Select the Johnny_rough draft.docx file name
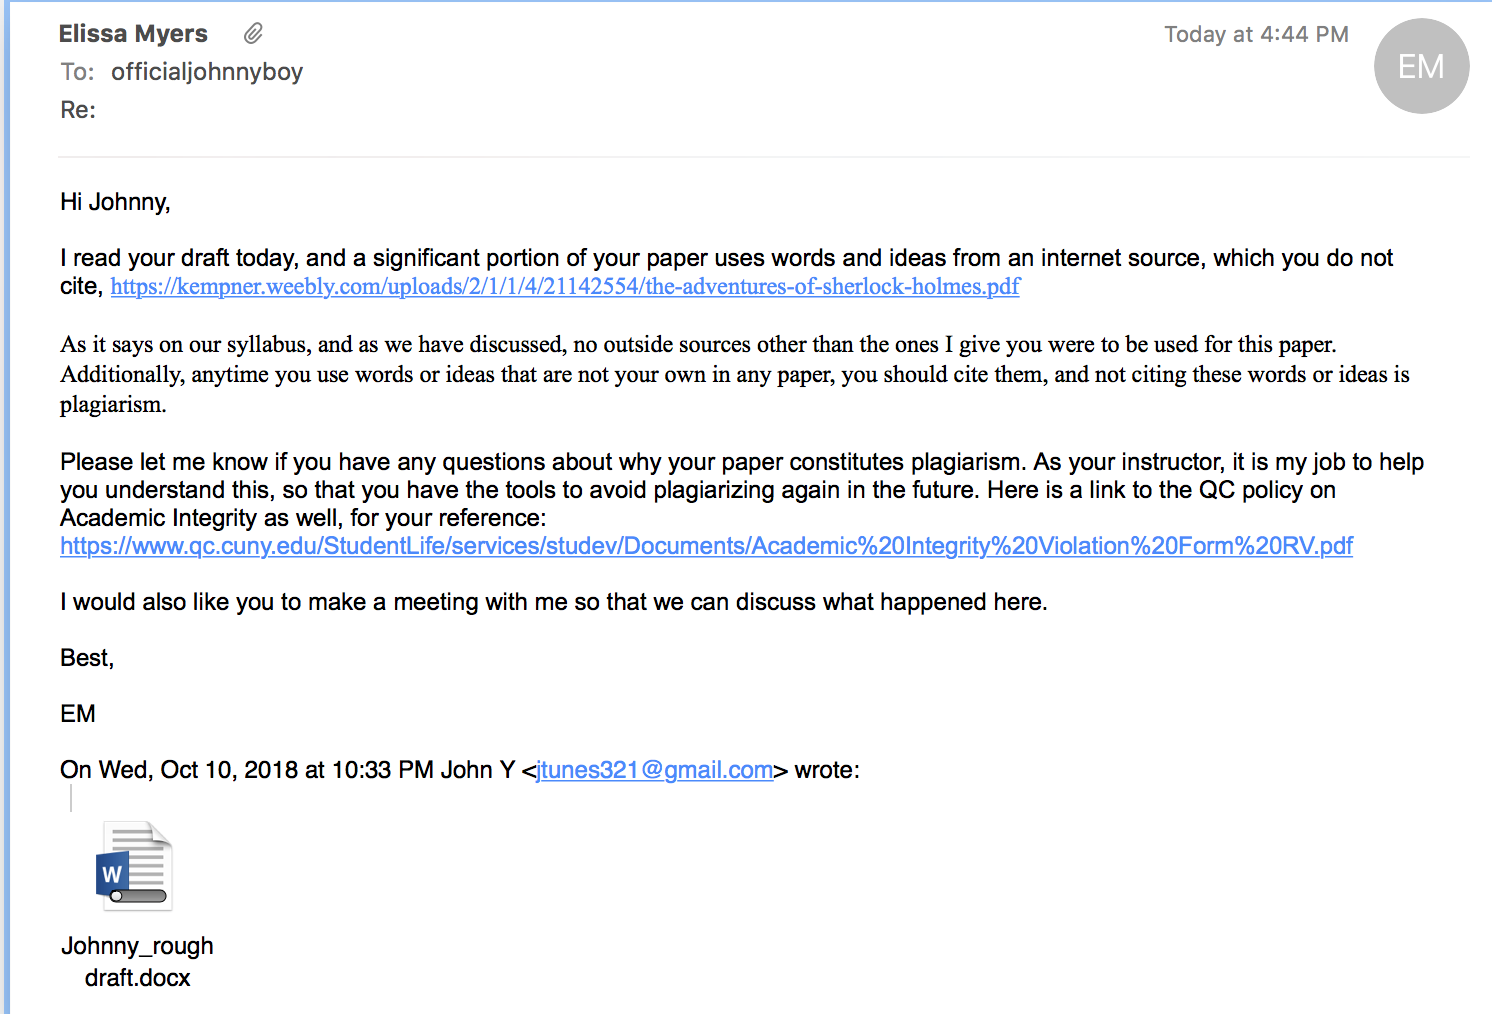Image resolution: width=1492 pixels, height=1014 pixels. [x=137, y=962]
